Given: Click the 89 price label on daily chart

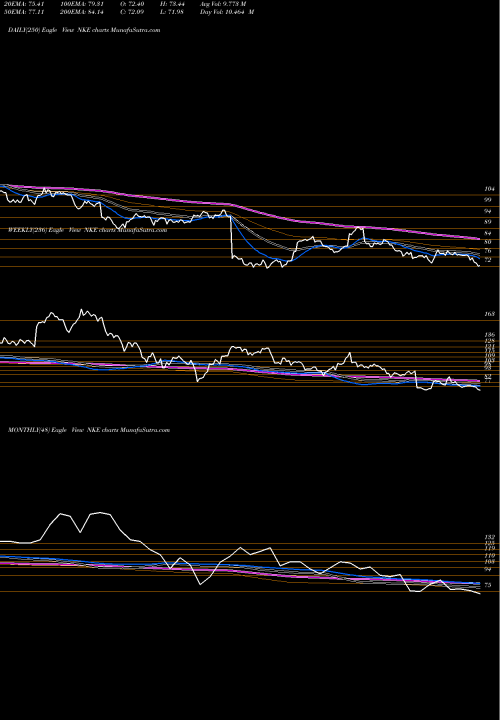Looking at the screenshot, I should tap(488, 222).
